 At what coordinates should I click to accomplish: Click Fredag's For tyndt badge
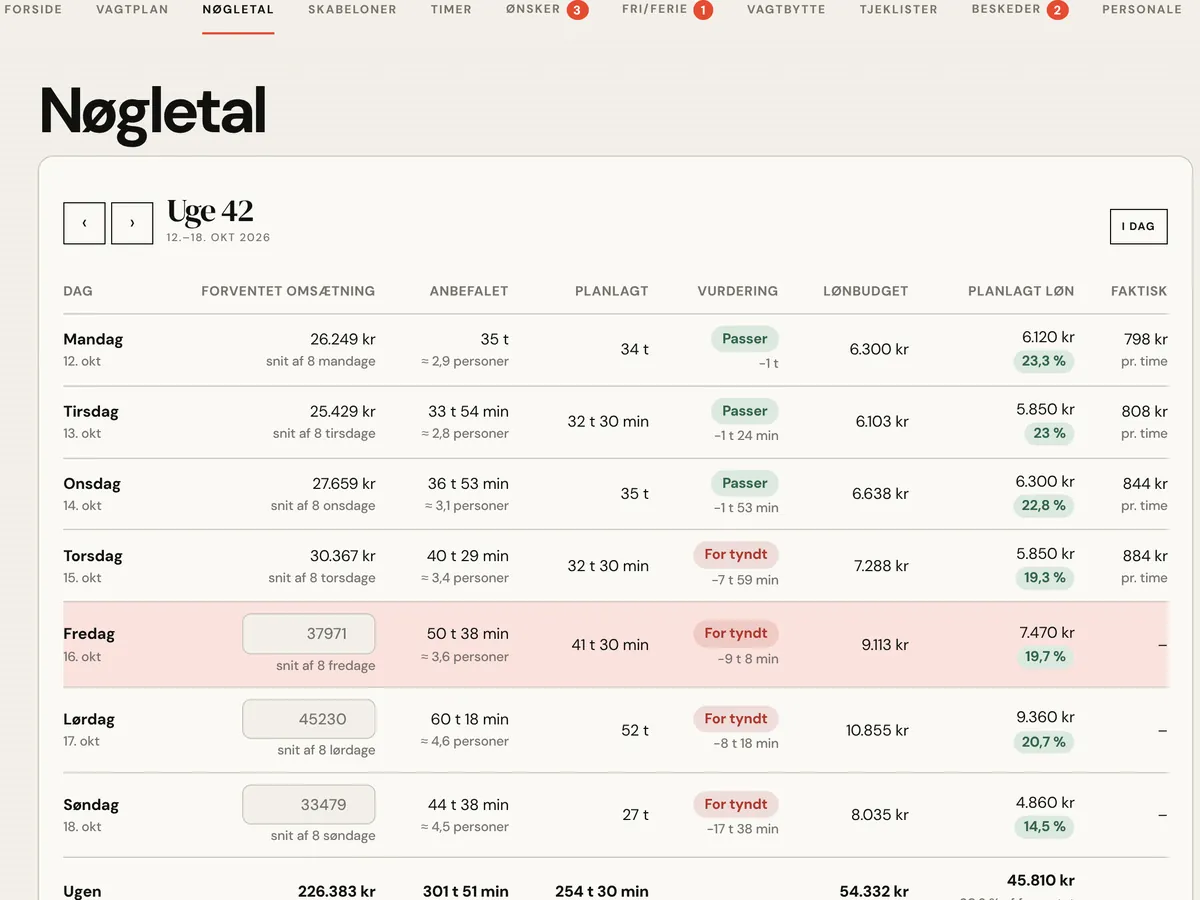[x=736, y=633]
